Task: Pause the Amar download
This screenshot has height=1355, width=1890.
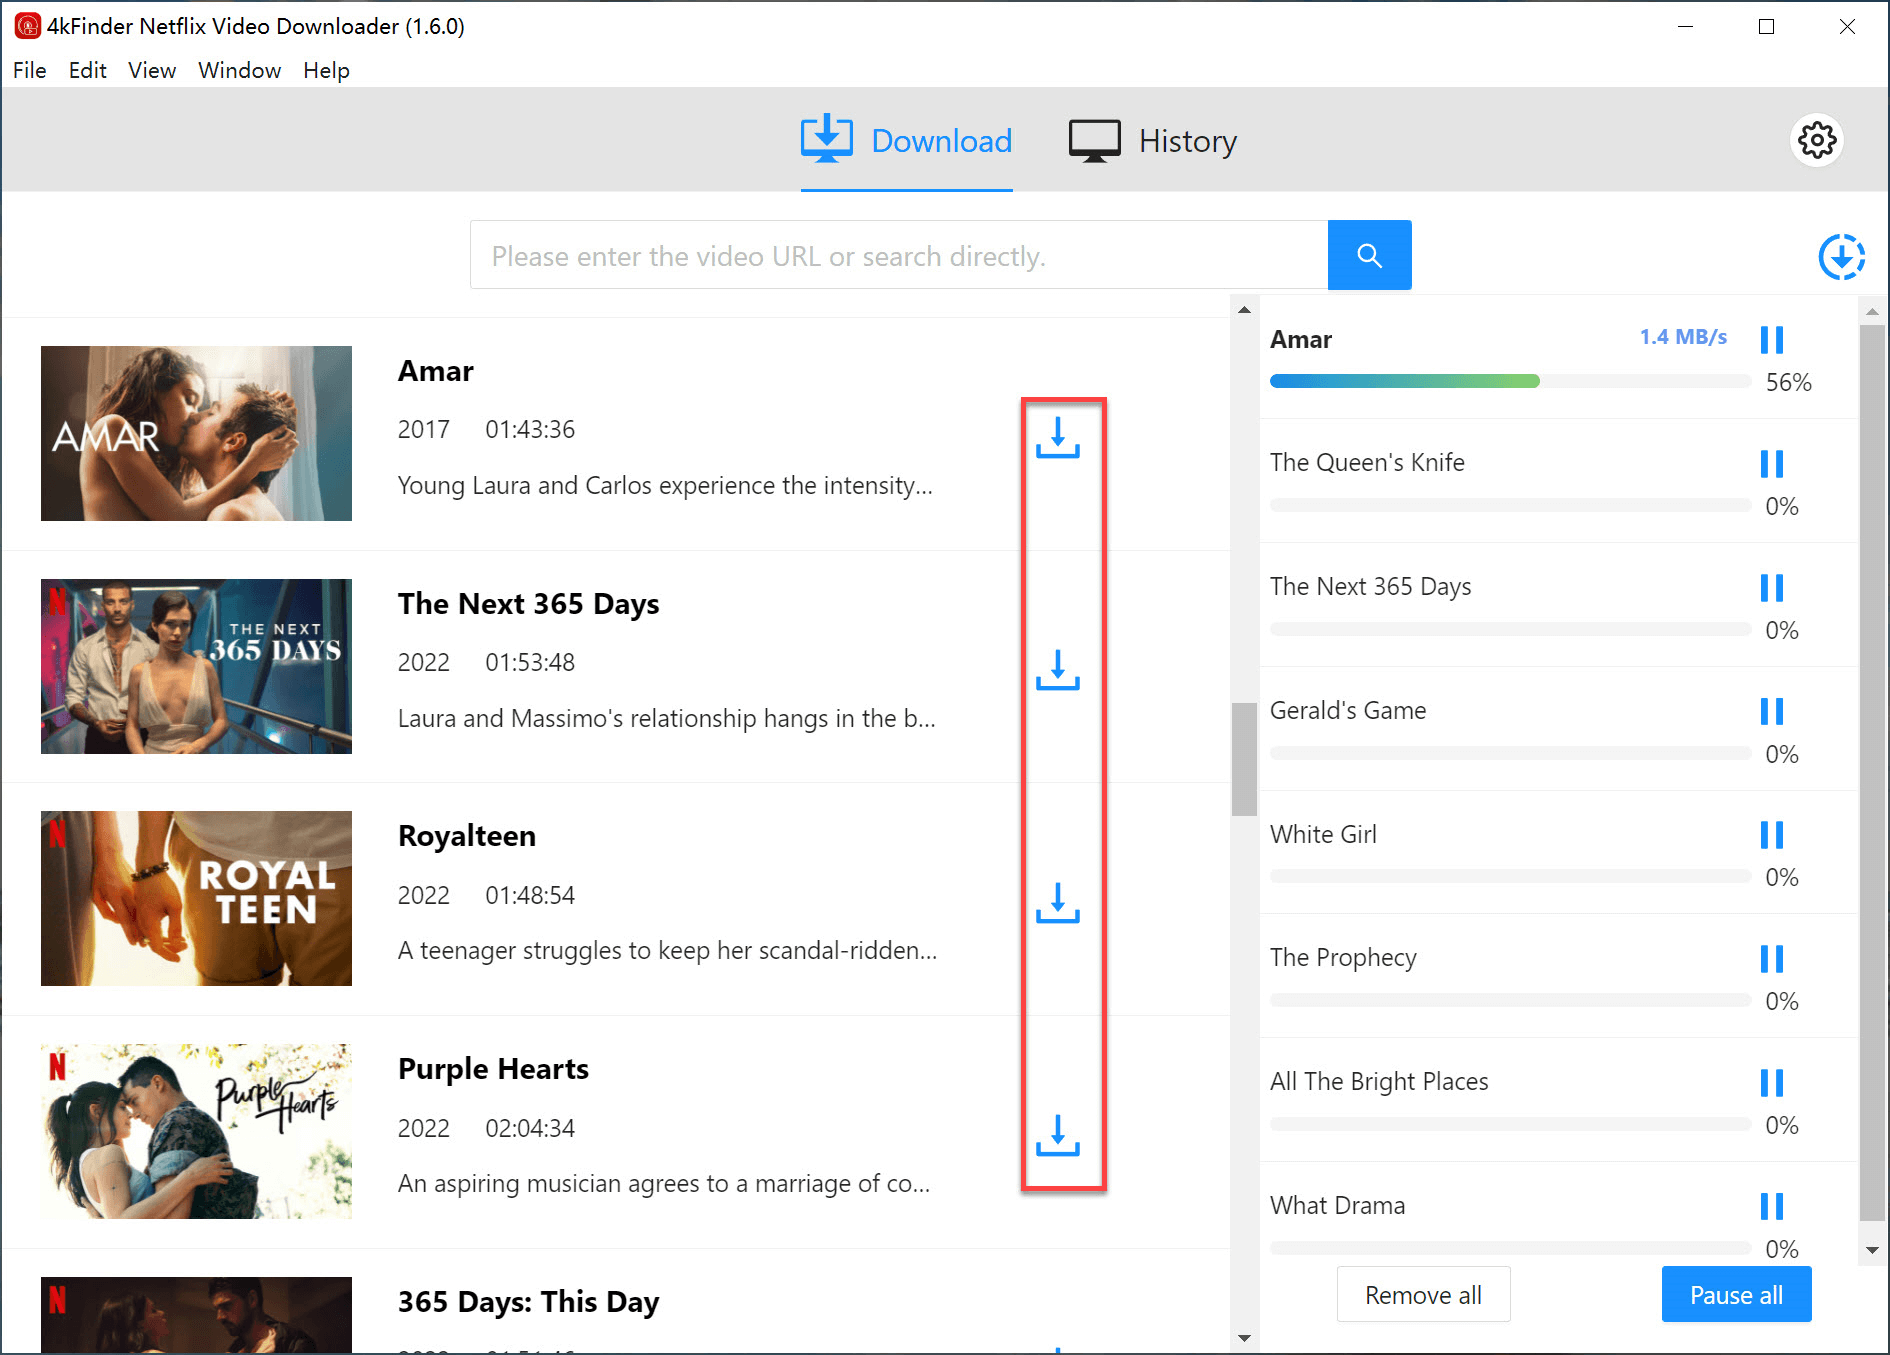Action: point(1771,339)
